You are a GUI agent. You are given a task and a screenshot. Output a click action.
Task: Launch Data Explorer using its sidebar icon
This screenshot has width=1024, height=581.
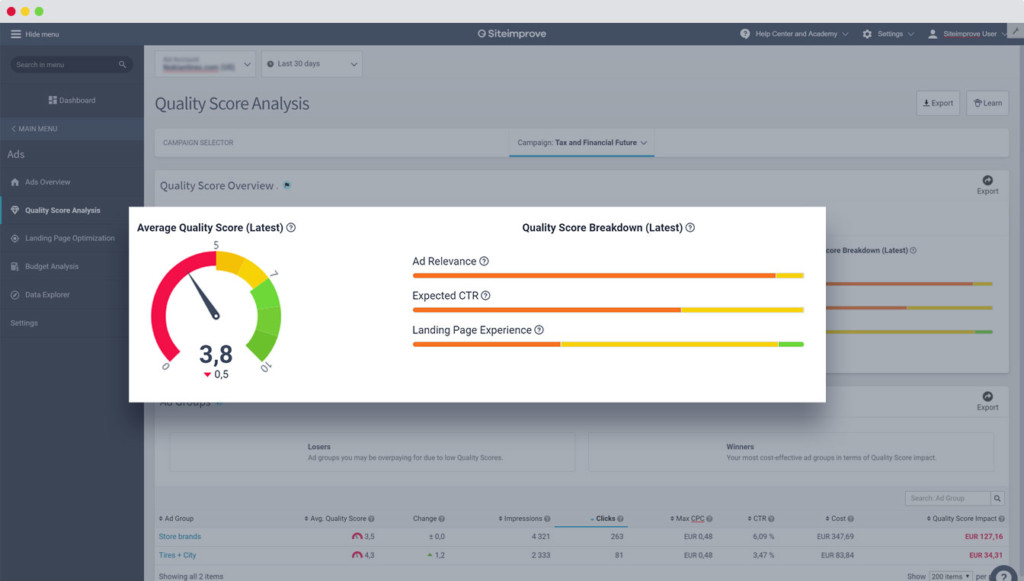[x=14, y=294]
